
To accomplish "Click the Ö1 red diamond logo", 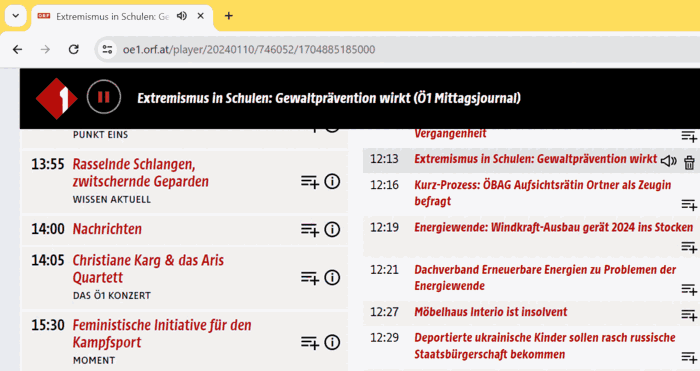I will pos(56,99).
